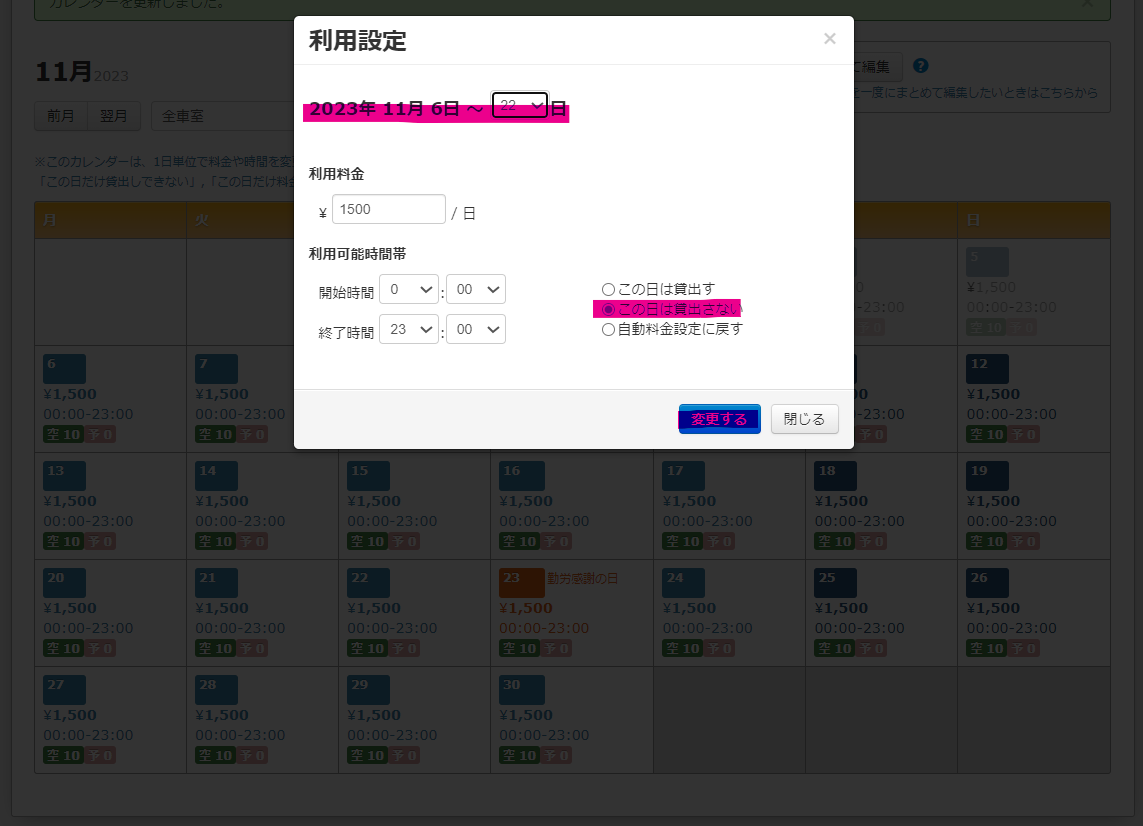Click day 24 in the calendar

684,583
